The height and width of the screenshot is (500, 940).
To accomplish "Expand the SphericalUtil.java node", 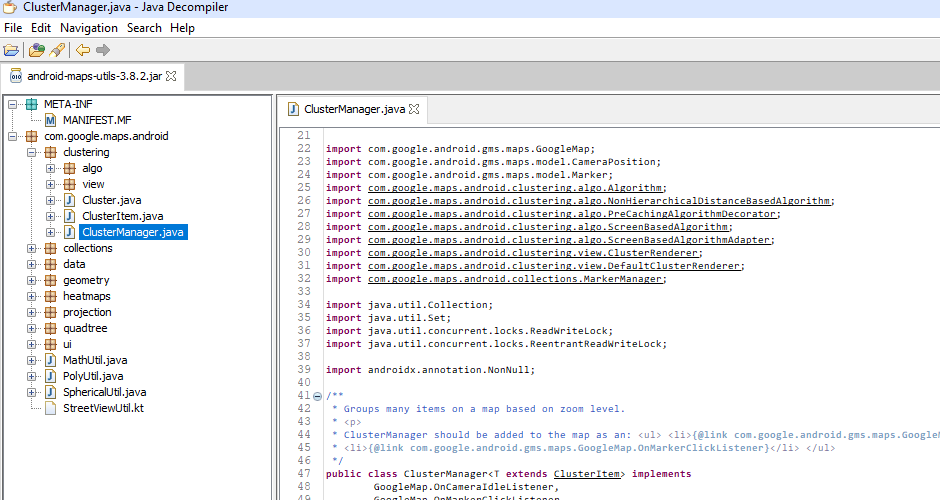I will click(x=31, y=392).
